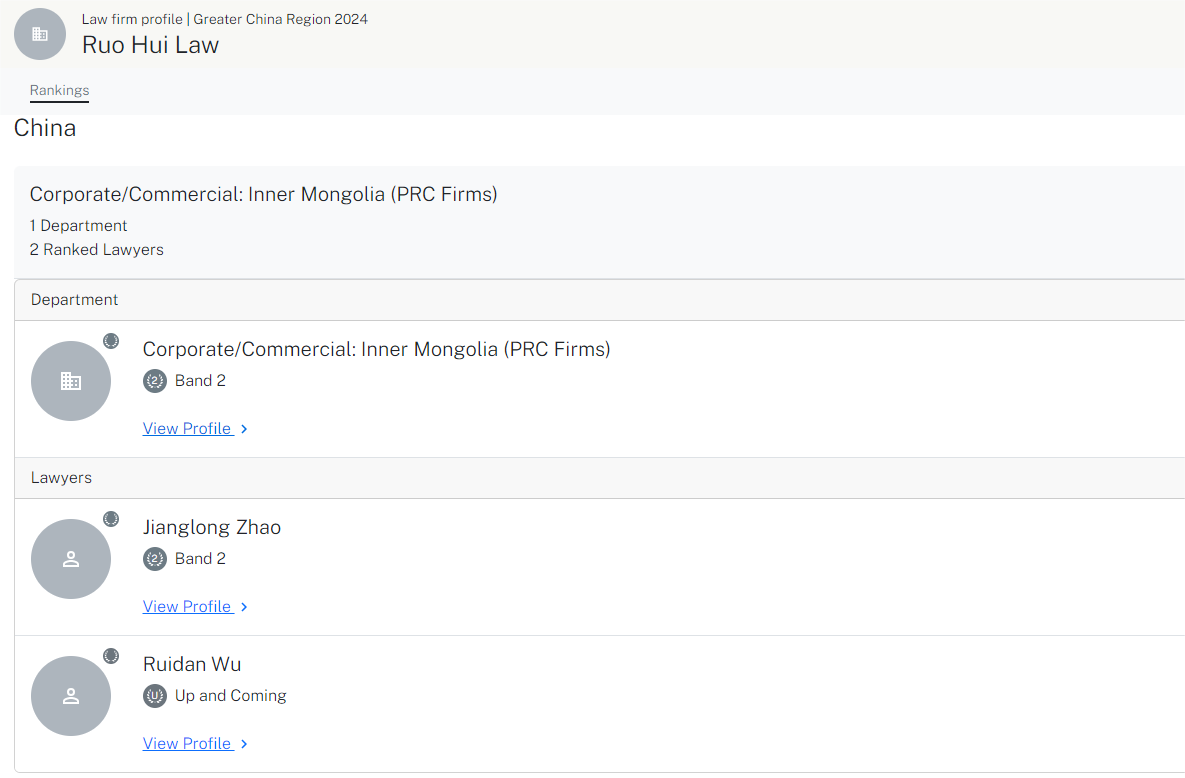Viewport: 1185px width, 778px height.
Task: Click Jianglong Zhao's Band 2 laurel icon
Action: click(x=155, y=559)
